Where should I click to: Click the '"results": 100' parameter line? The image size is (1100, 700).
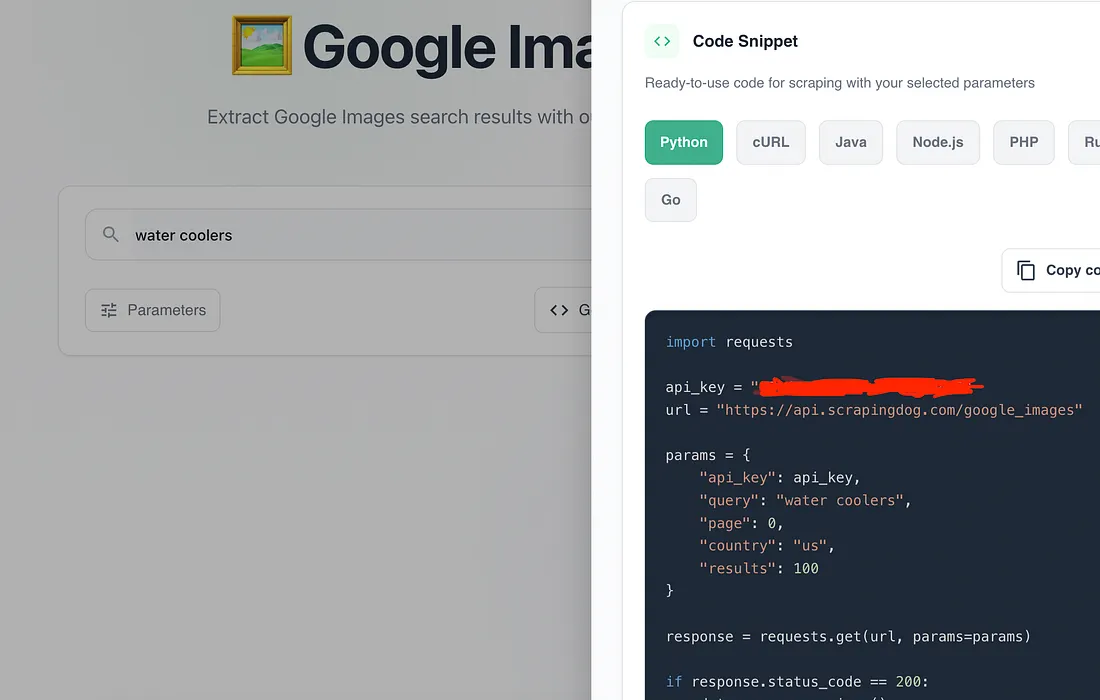[x=758, y=568]
